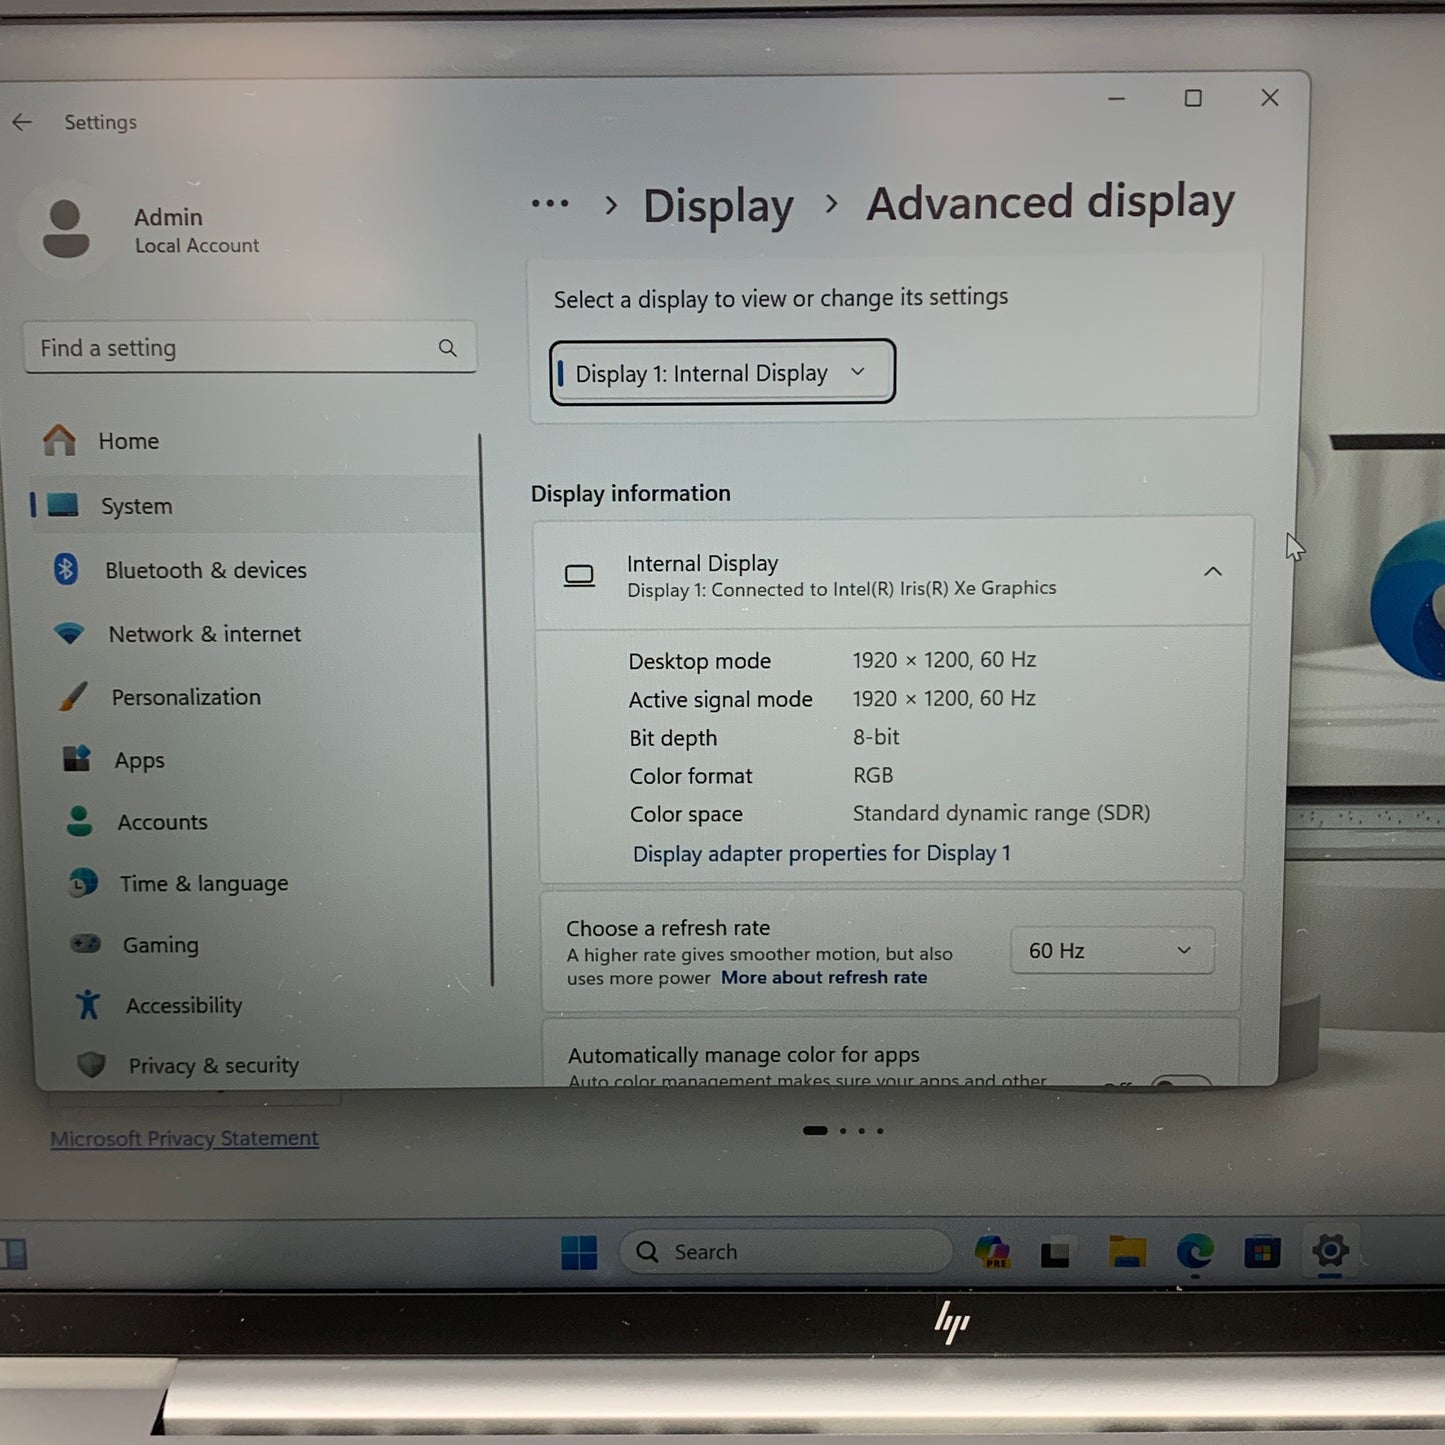This screenshot has width=1445, height=1445.
Task: Collapse the Internal Display information panel
Action: [1213, 571]
